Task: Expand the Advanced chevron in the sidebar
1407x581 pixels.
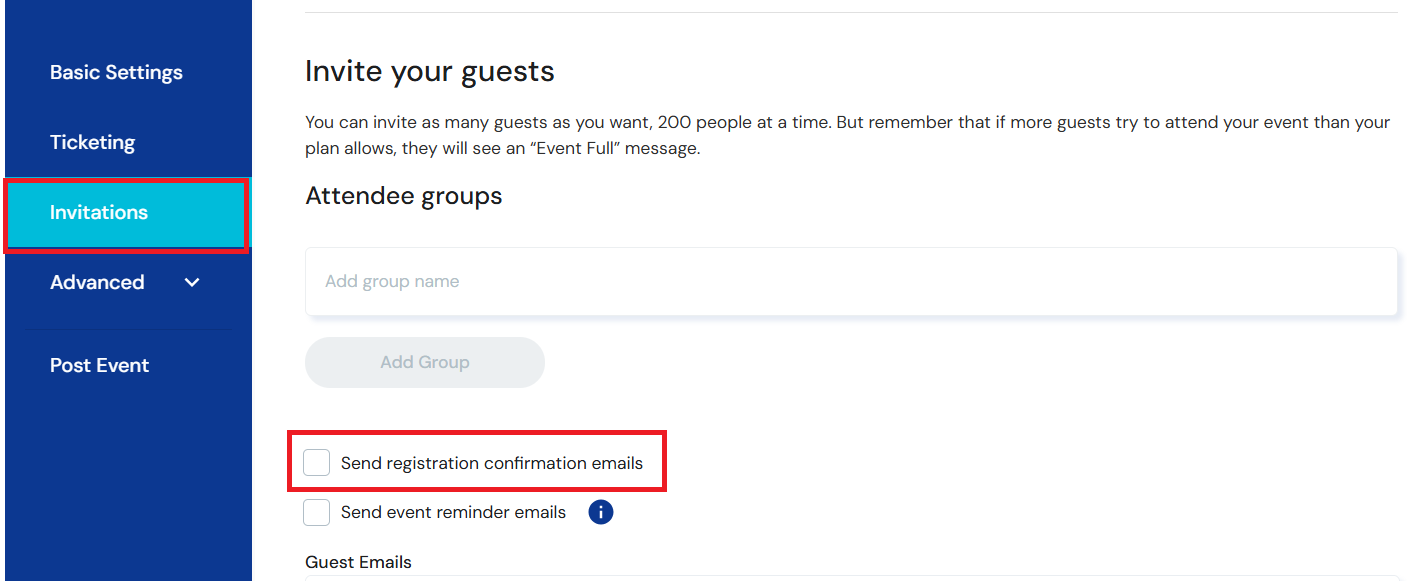Action: 191,283
